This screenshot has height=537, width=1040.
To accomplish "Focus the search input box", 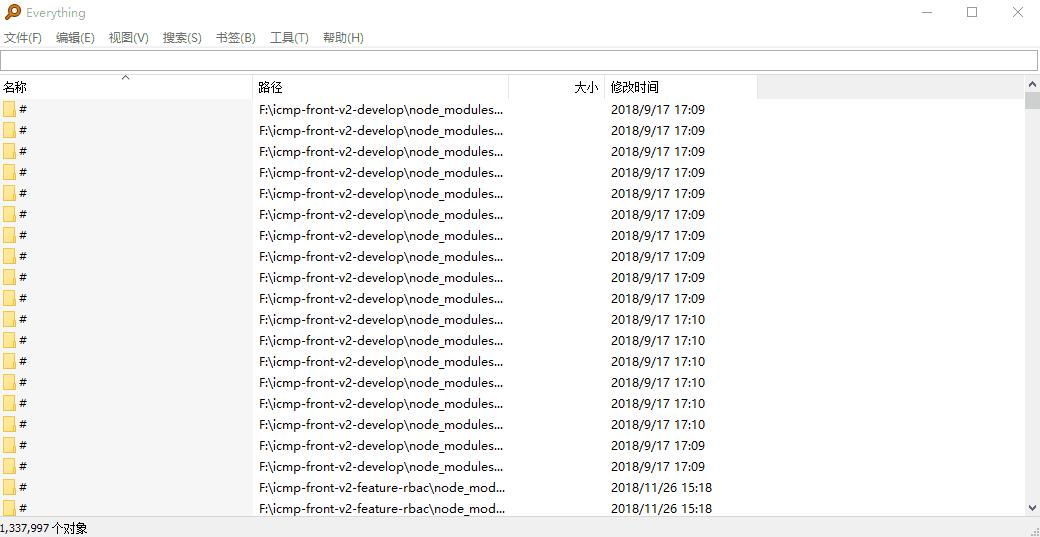I will click(519, 60).
